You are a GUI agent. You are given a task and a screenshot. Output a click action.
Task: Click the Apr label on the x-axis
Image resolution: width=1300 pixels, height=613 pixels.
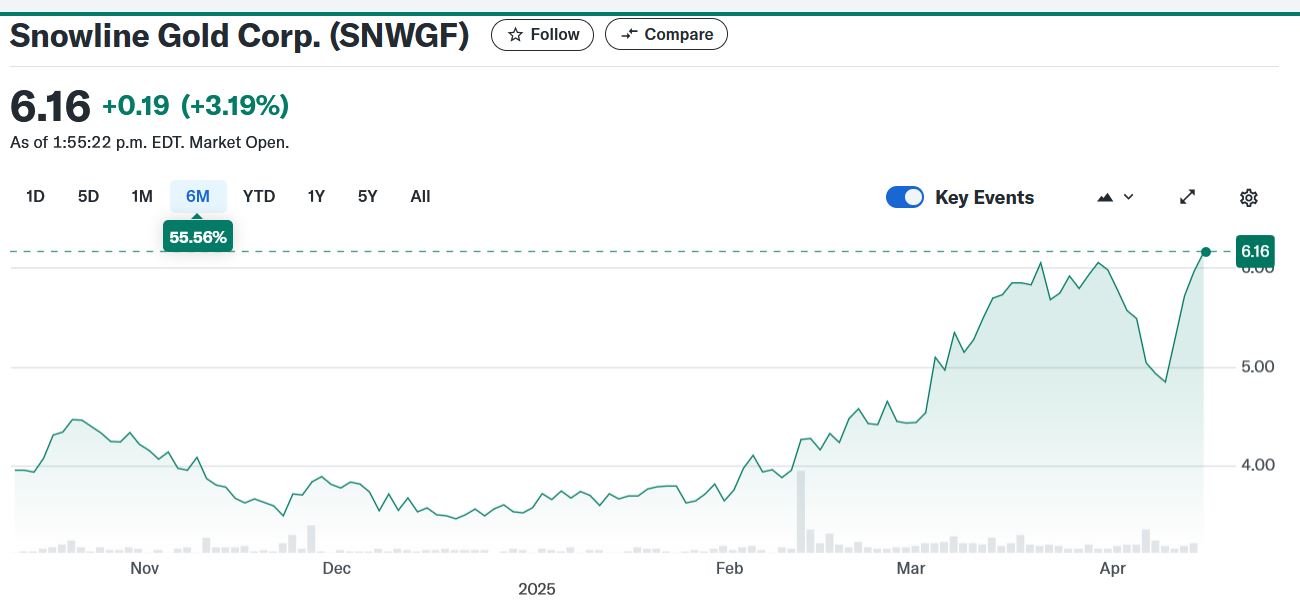coord(1113,569)
